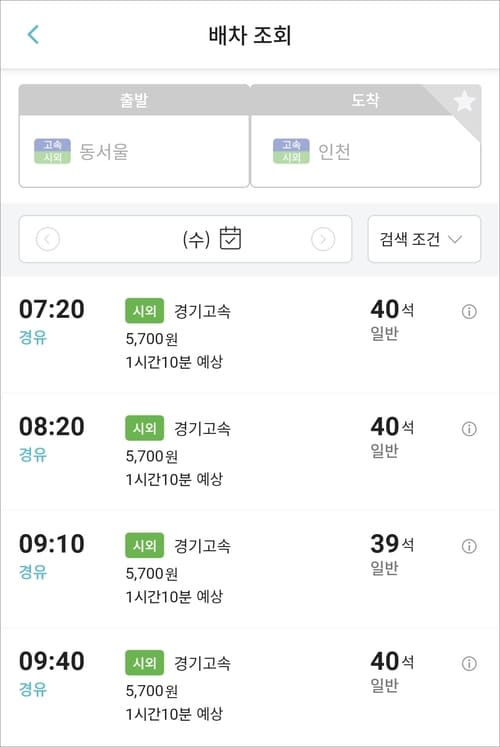Select the 09:10 bus with 39 seats

click(250, 569)
